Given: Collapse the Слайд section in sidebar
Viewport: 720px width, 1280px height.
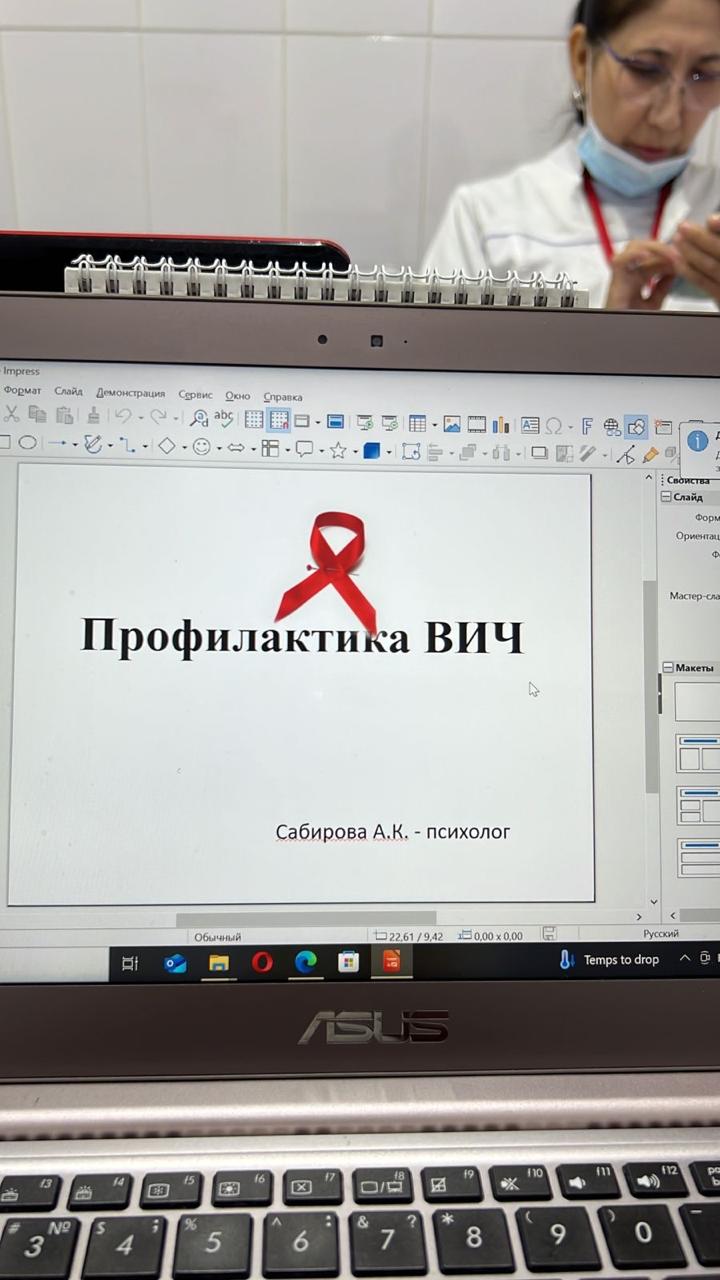Looking at the screenshot, I should coord(667,497).
